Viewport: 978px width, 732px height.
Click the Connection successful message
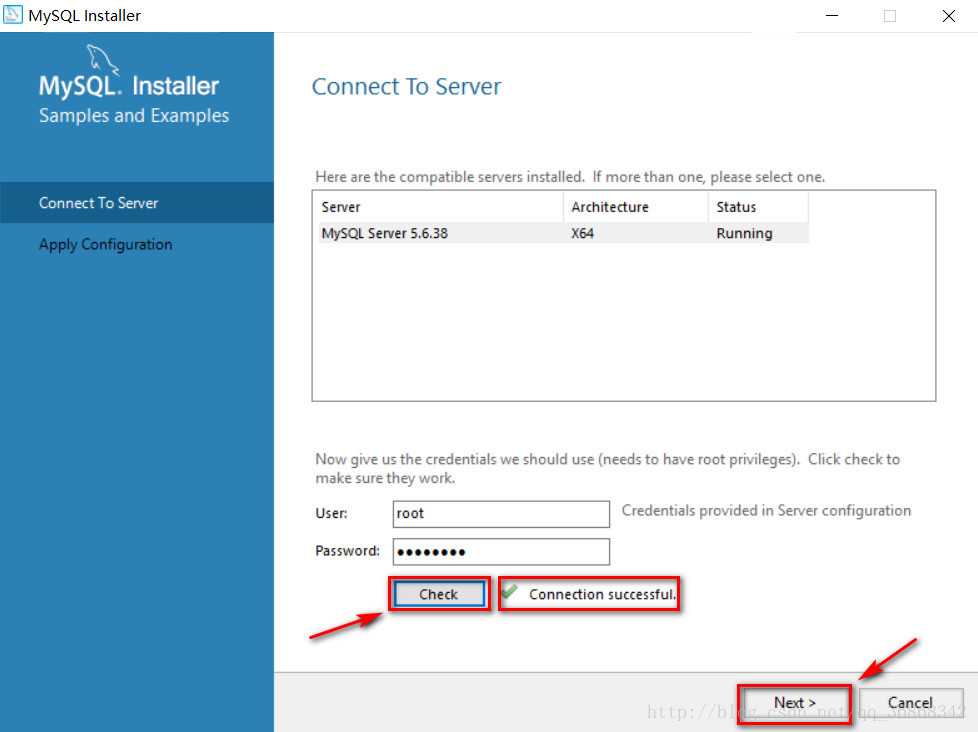(602, 595)
